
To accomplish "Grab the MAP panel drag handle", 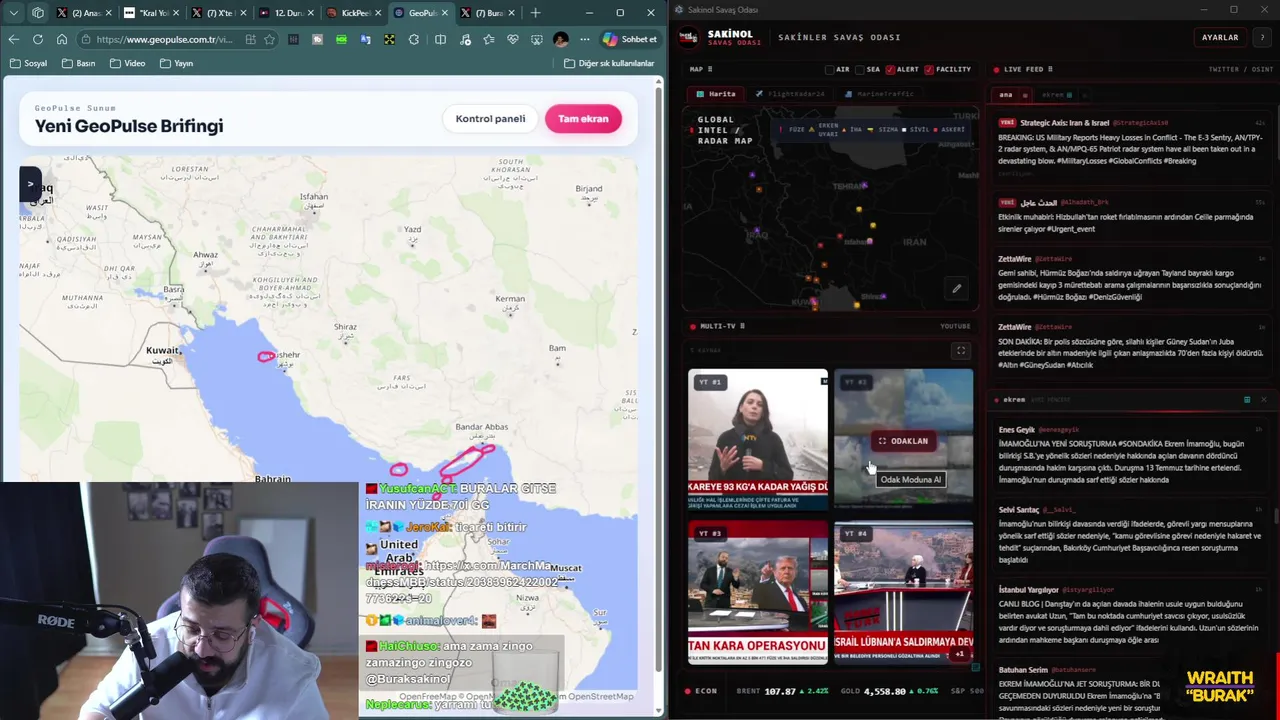I will click(709, 69).
